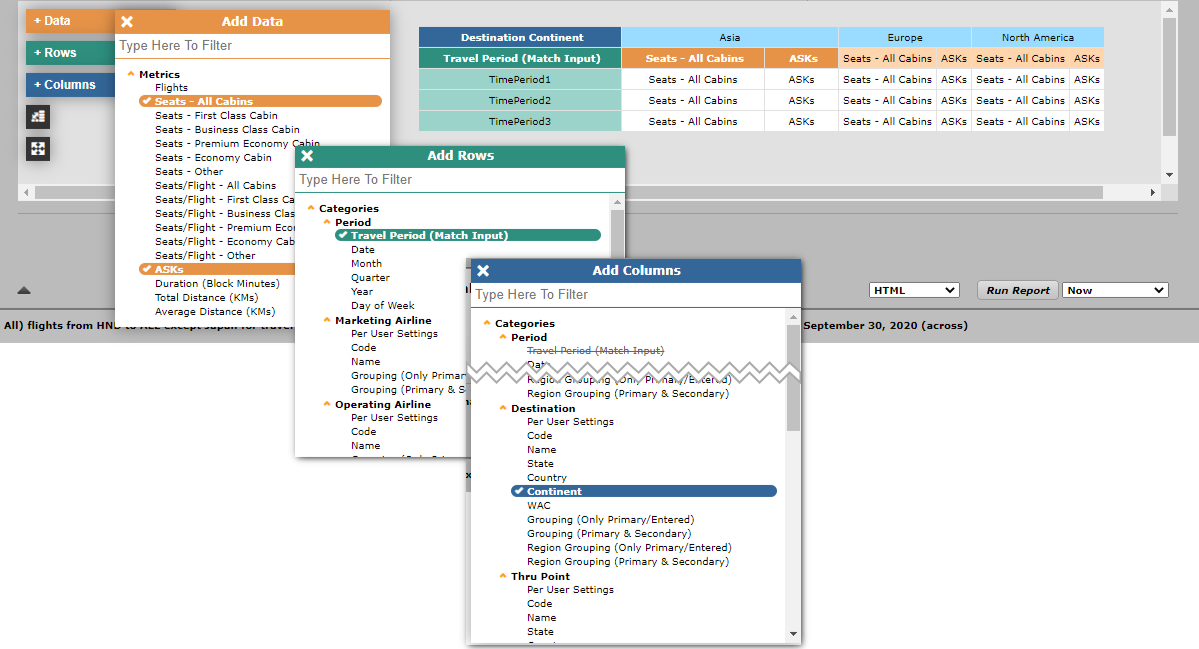1199x649 pixels.
Task: Open the + Rows panel button
Action: [70, 53]
